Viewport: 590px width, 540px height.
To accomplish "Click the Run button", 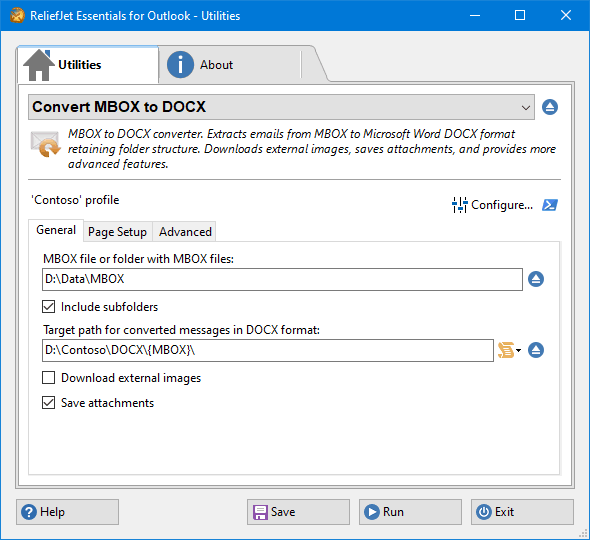I will (x=410, y=512).
